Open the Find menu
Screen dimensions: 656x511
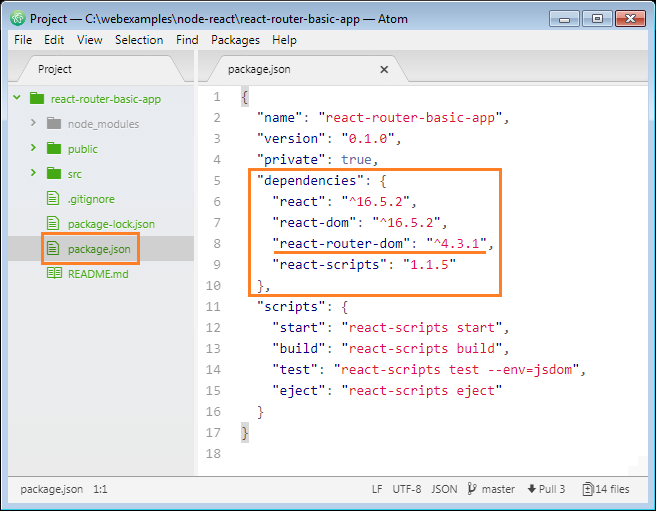pyautogui.click(x=187, y=40)
